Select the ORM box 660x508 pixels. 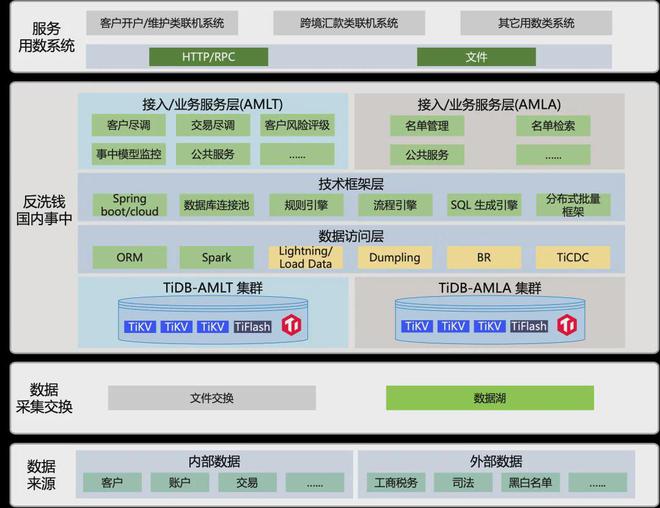tap(130, 257)
